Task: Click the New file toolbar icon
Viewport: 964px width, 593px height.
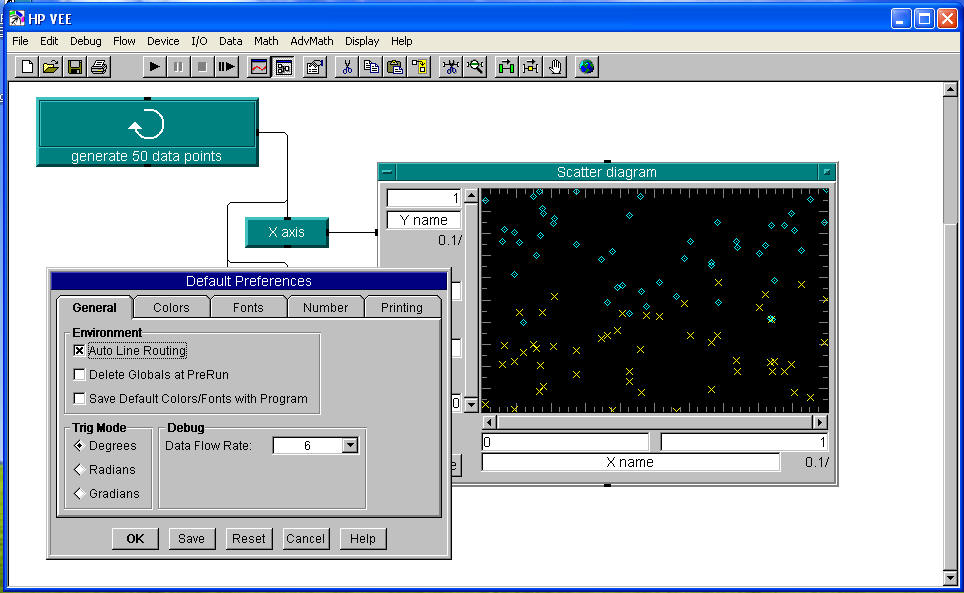Action: (27, 67)
